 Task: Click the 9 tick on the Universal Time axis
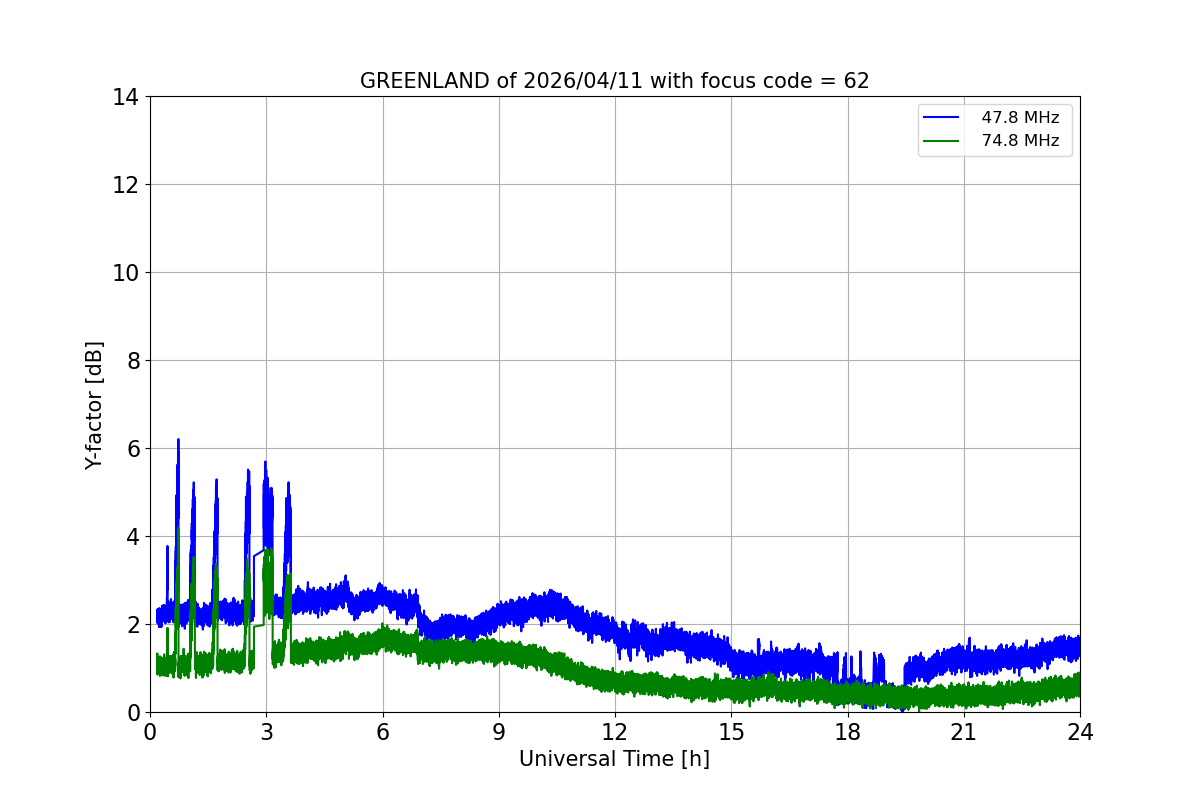[x=499, y=732]
